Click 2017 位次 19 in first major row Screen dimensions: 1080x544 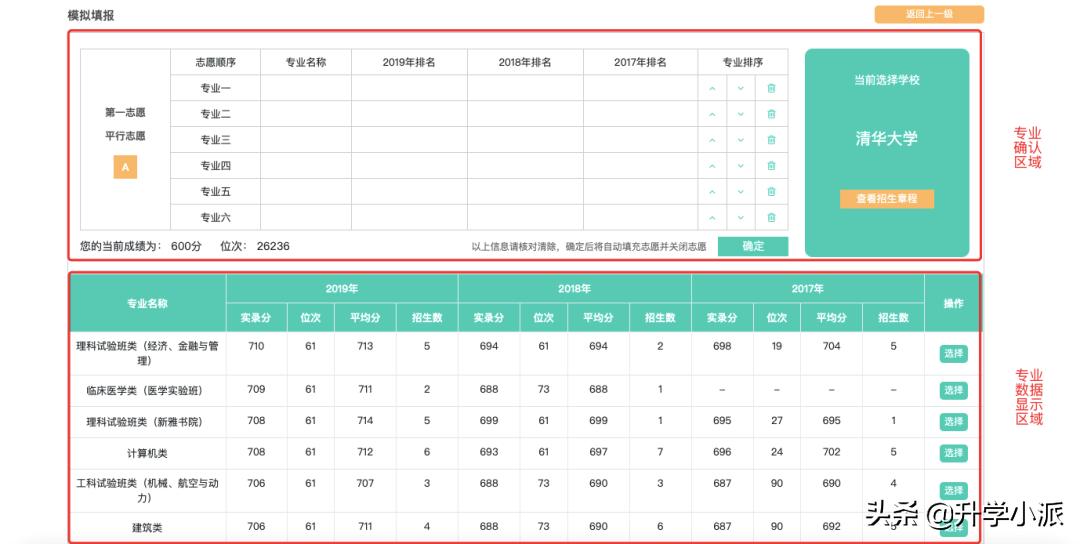777,346
